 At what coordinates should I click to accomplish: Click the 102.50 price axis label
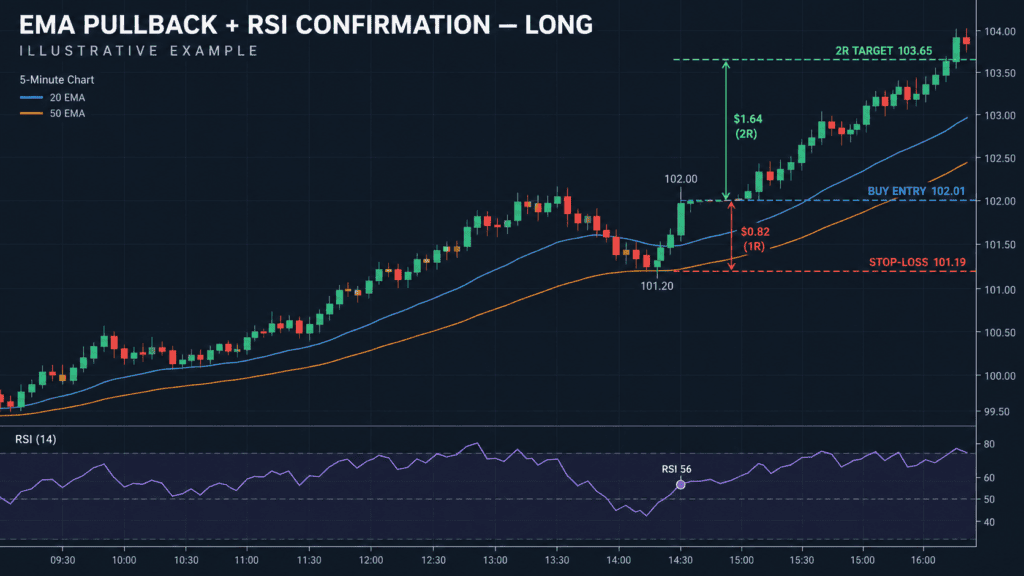tap(1000, 159)
